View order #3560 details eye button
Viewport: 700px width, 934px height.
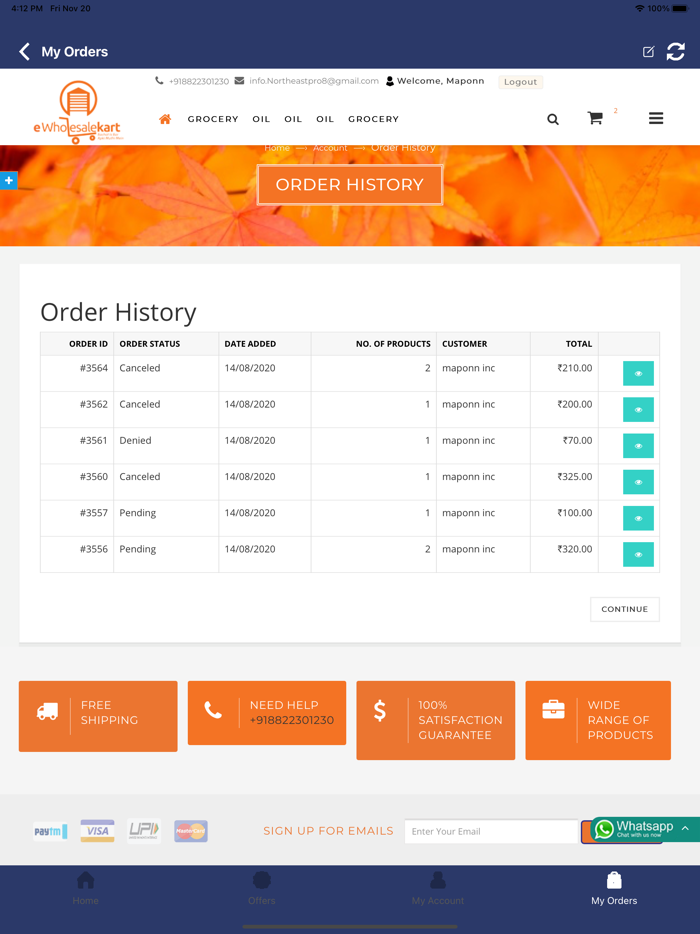(x=638, y=482)
